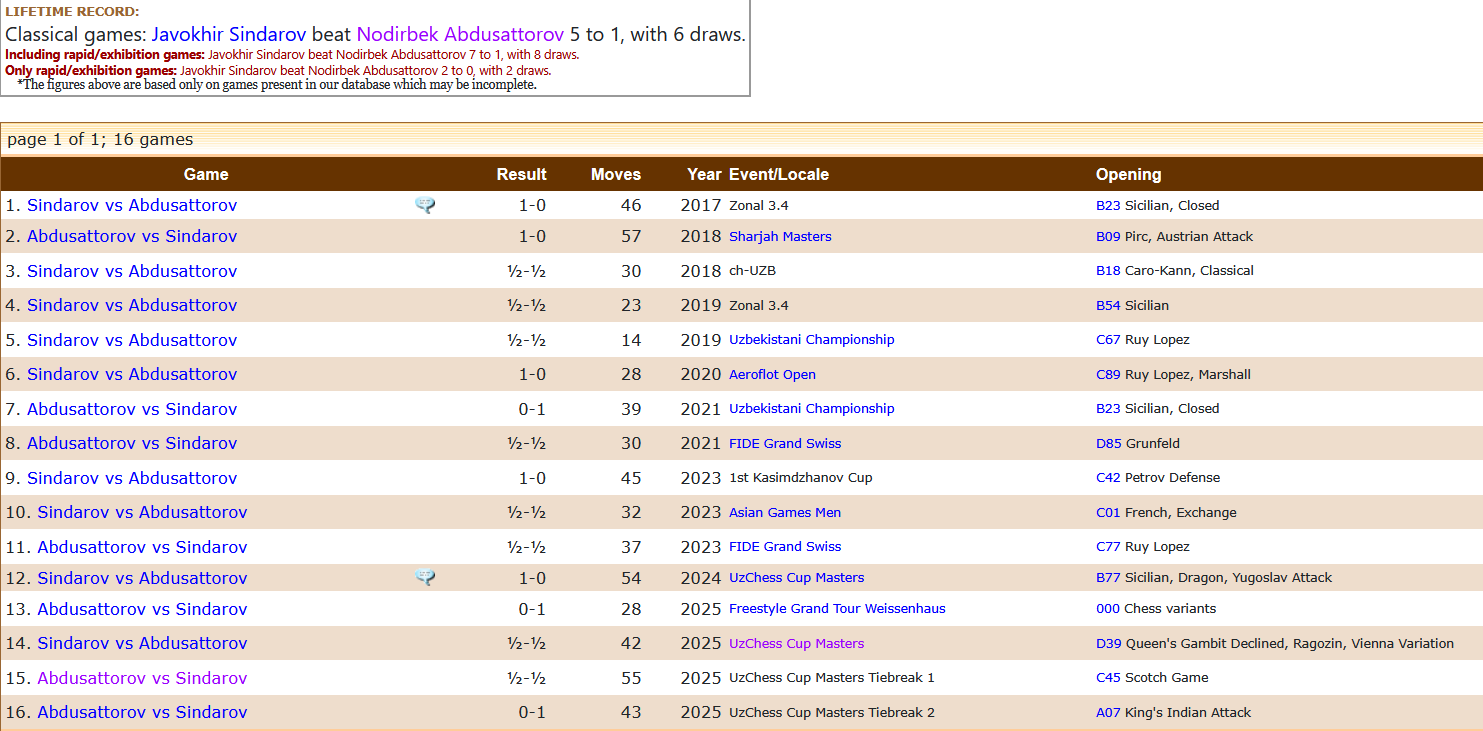This screenshot has height=731, width=1483.
Task: Click the comment bubble icon for game 12
Action: 425,577
